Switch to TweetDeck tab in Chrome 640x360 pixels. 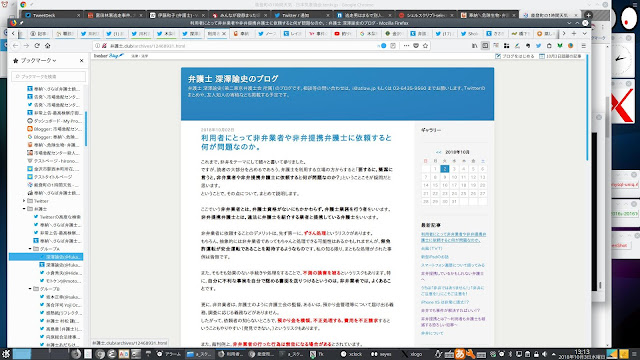pos(51,15)
